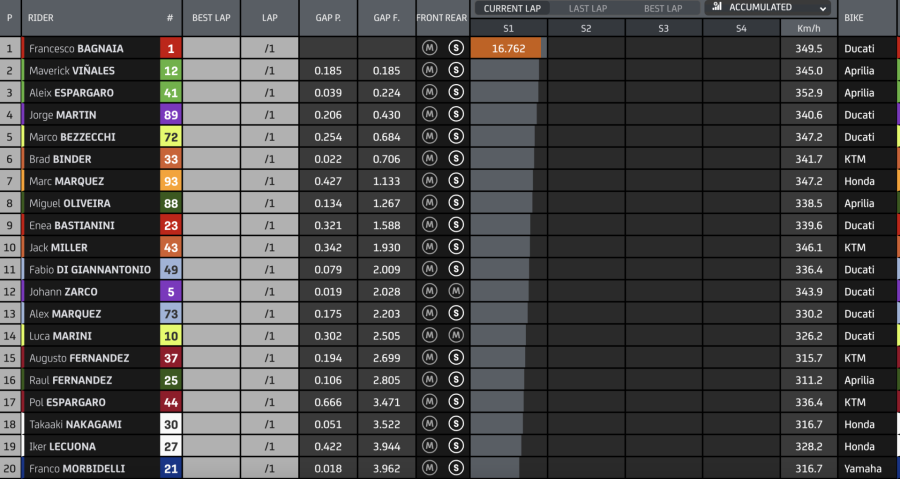Click the 1.133 gap value
The image size is (900, 479).
(x=386, y=181)
